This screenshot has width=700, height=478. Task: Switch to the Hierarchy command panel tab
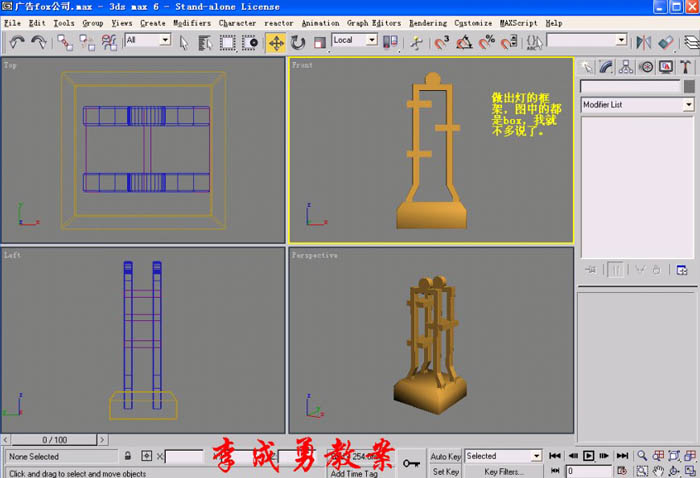tap(626, 67)
